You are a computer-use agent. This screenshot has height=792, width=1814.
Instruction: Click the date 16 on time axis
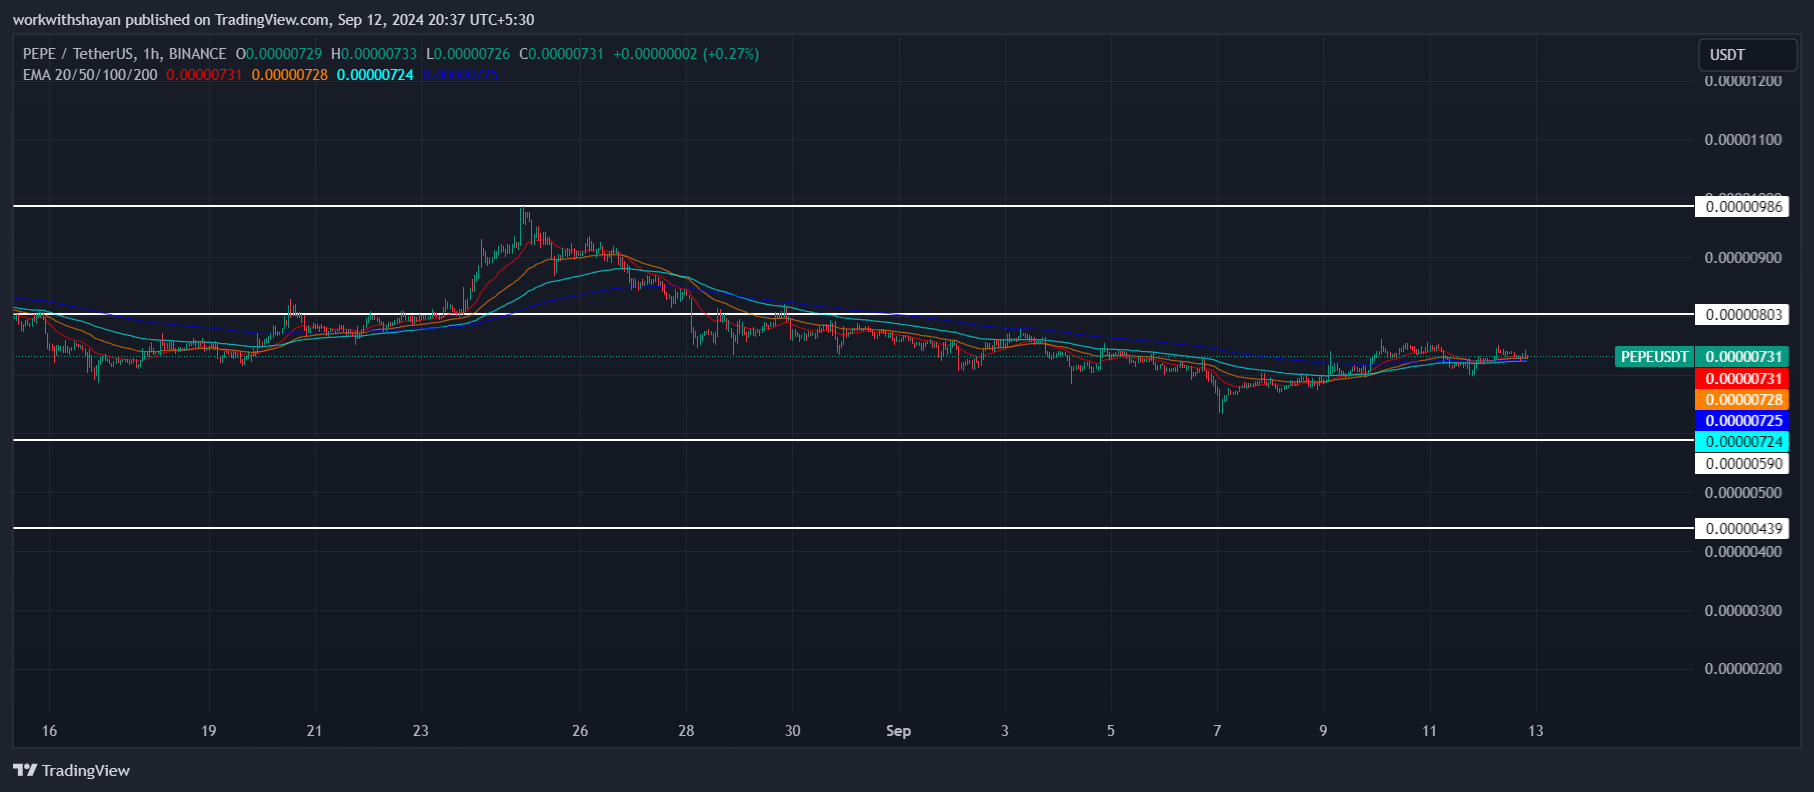49,731
